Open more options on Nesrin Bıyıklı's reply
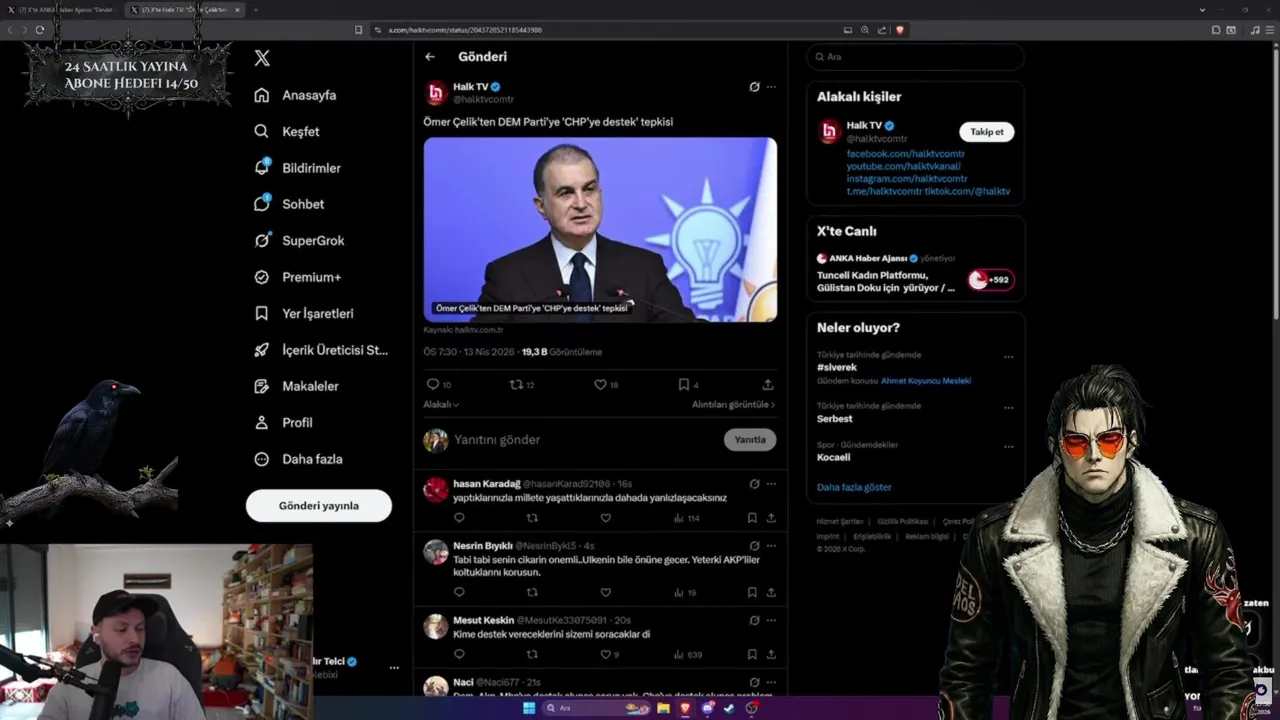 coord(771,546)
